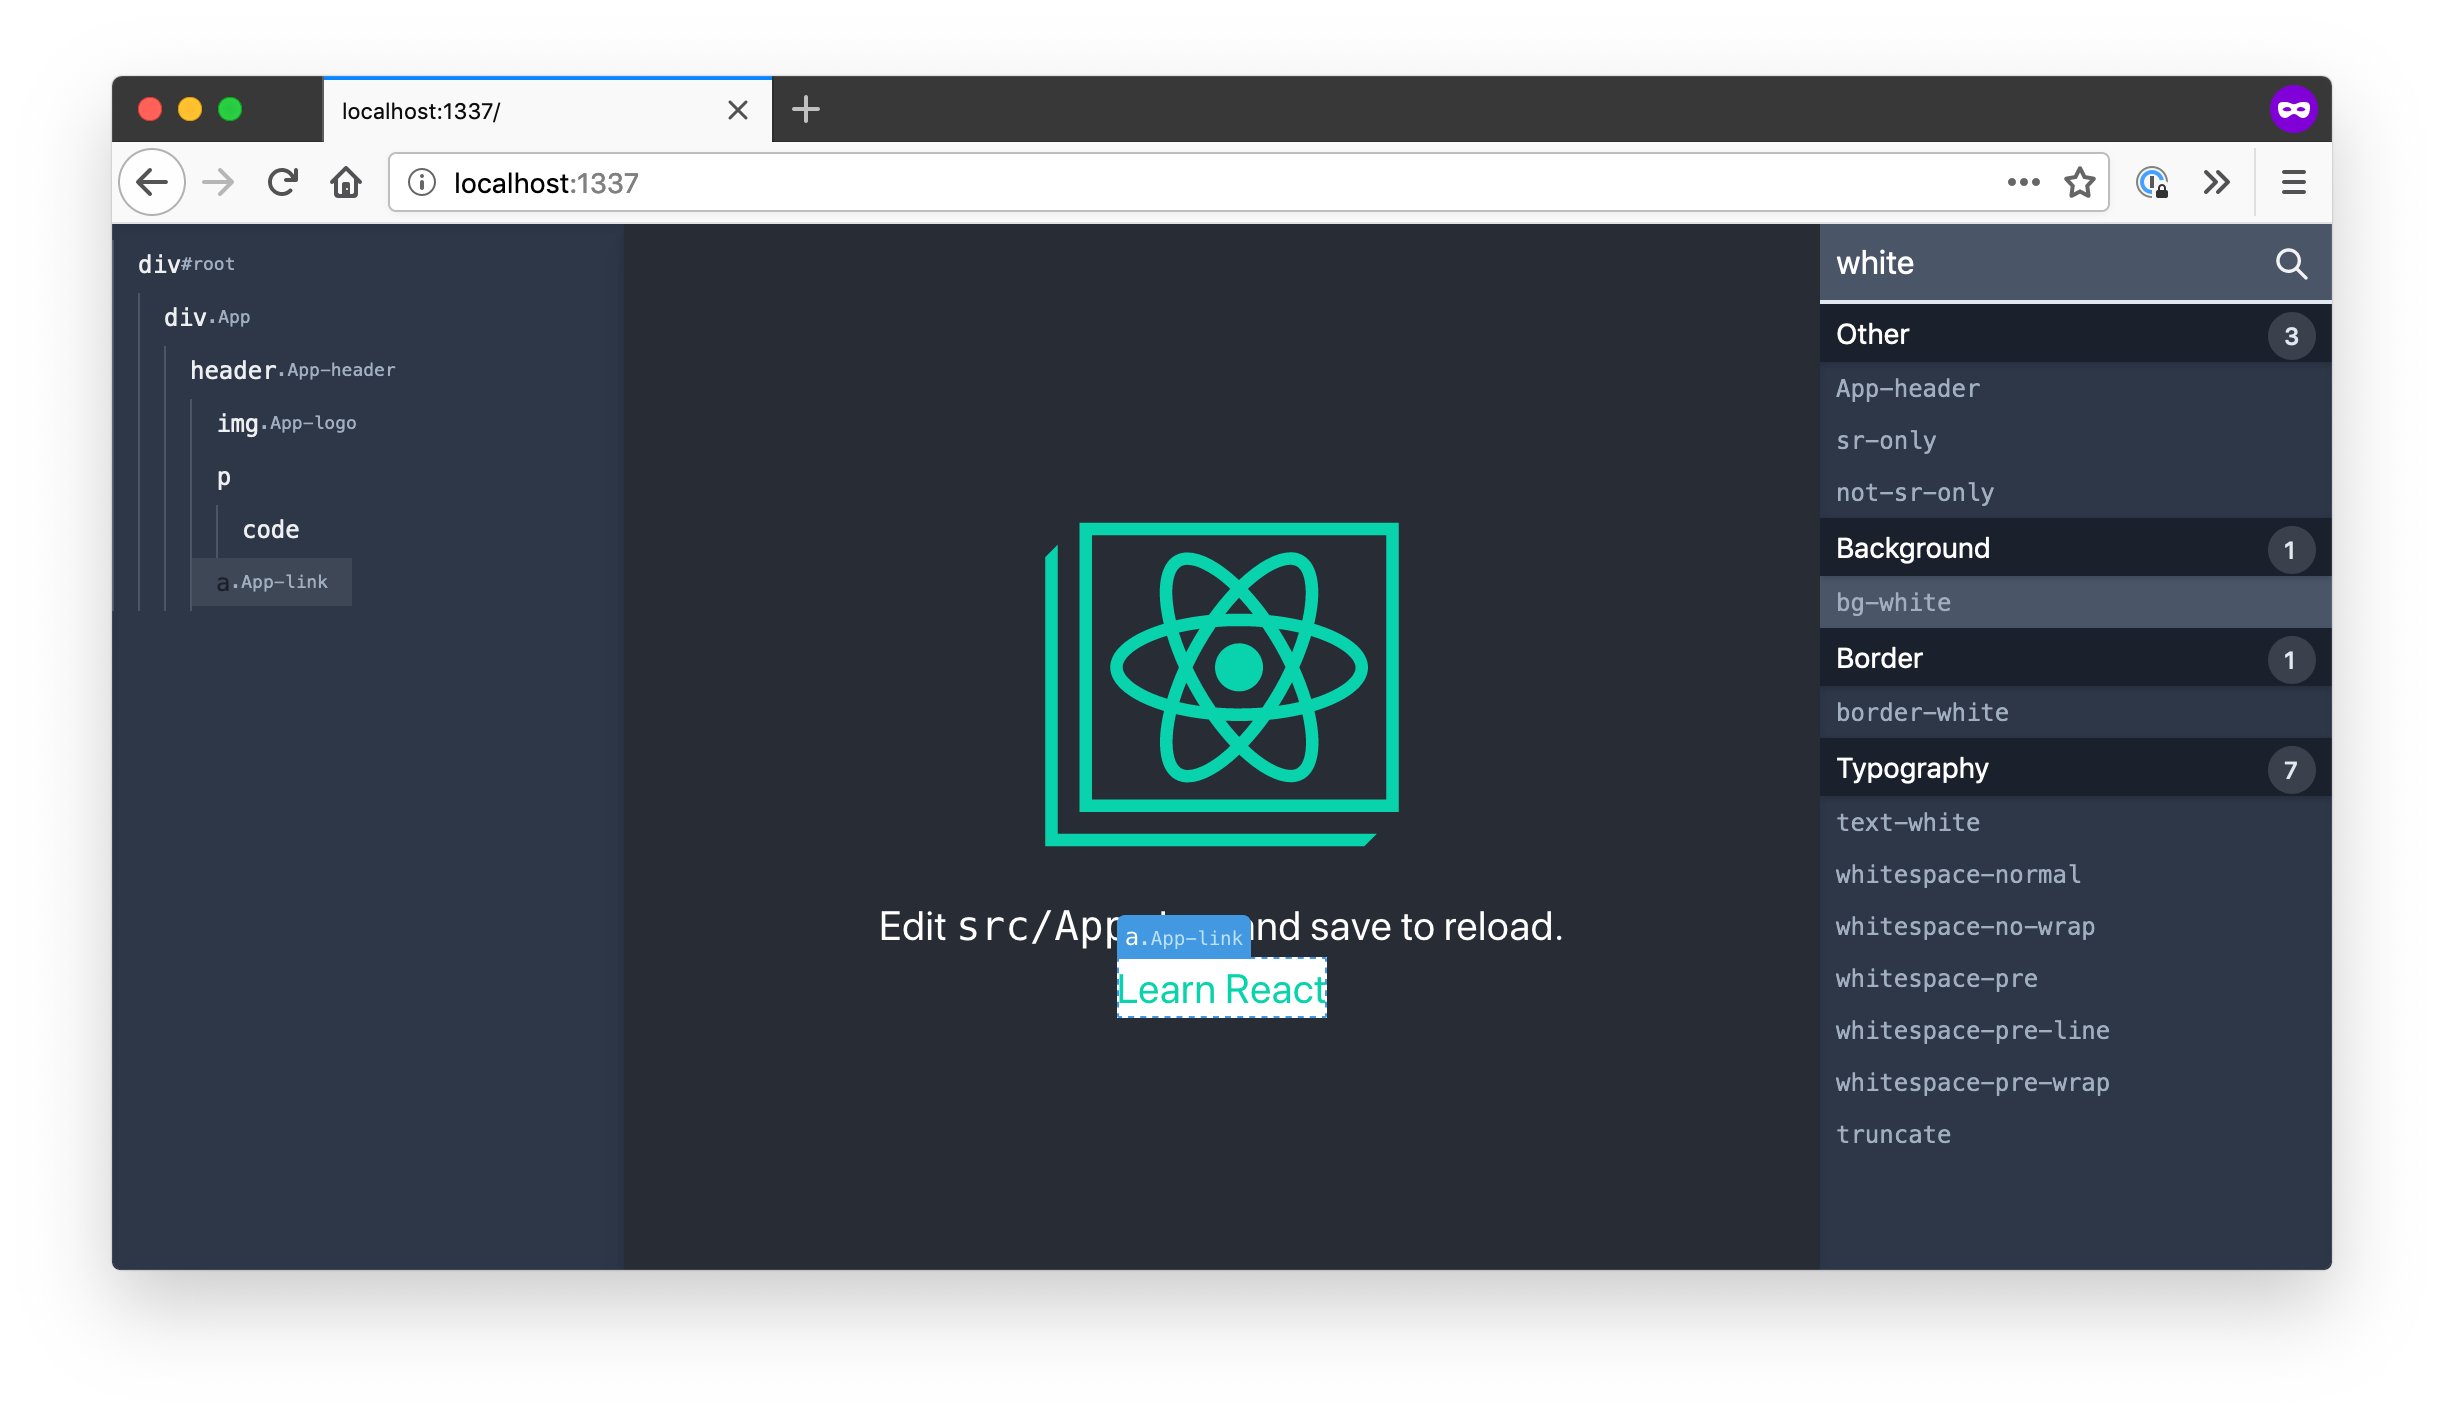Image resolution: width=2444 pixels, height=1418 pixels.
Task: Click the extension icon with lock badge
Action: 2152,182
